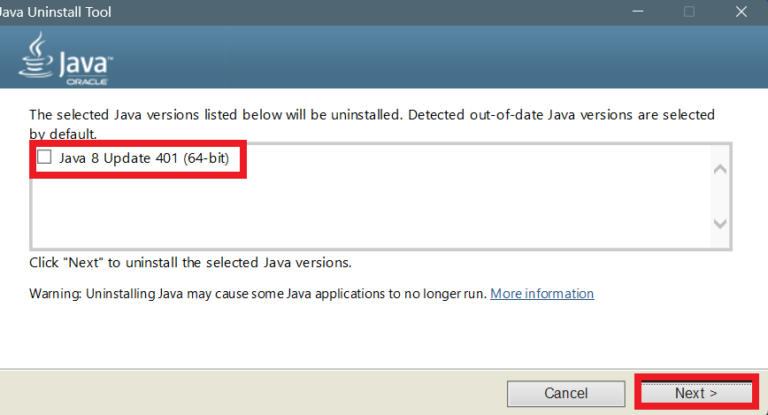Click the scrollbar track between the arrows
Viewport: 768px width, 415px height.
coord(720,196)
